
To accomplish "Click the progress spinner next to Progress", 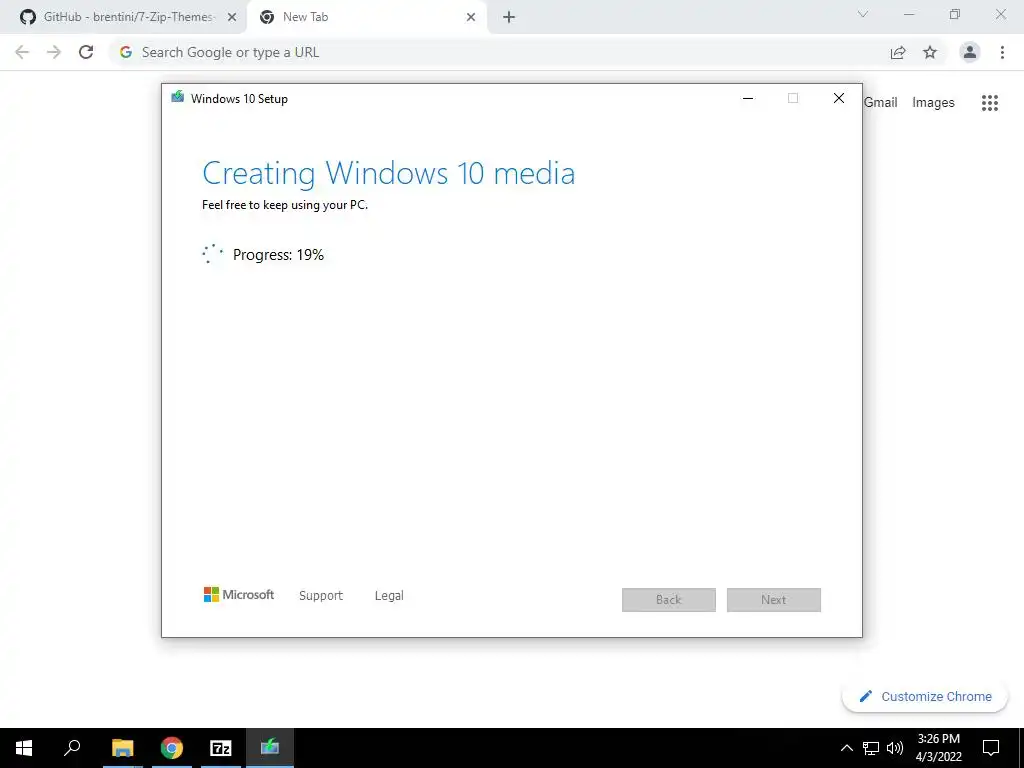I will tap(212, 254).
